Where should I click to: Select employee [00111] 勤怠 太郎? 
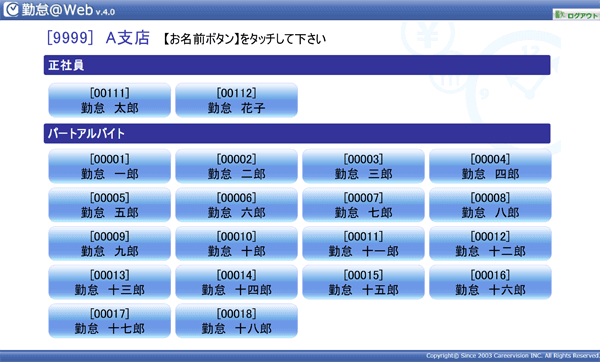coord(109,100)
